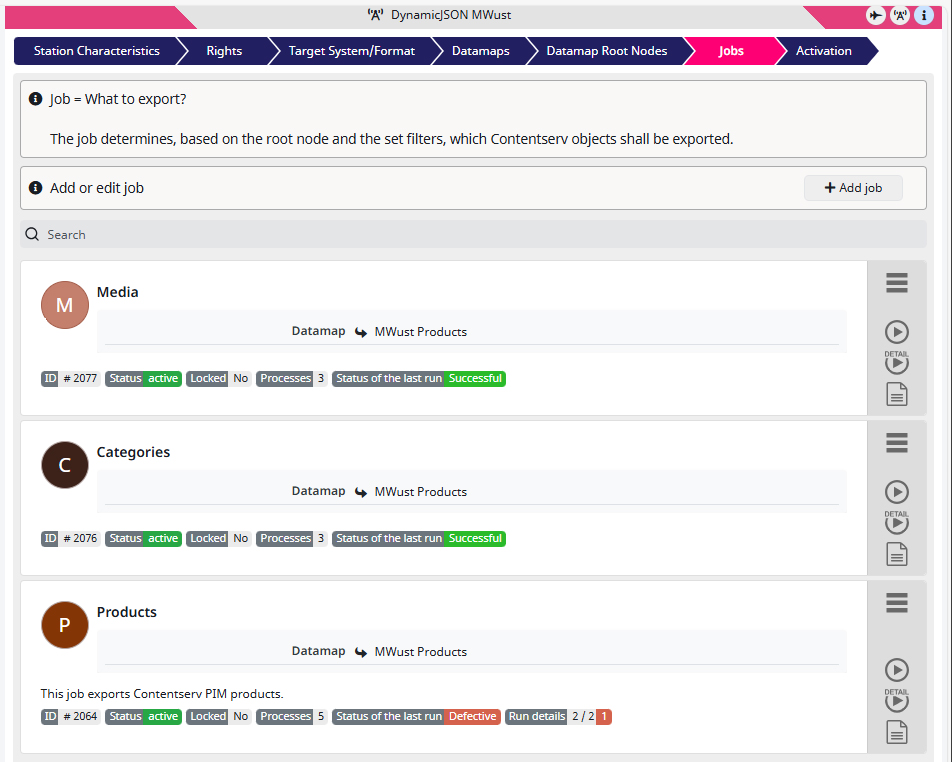
Task: Open the hamburger menu for Media job
Action: point(897,283)
